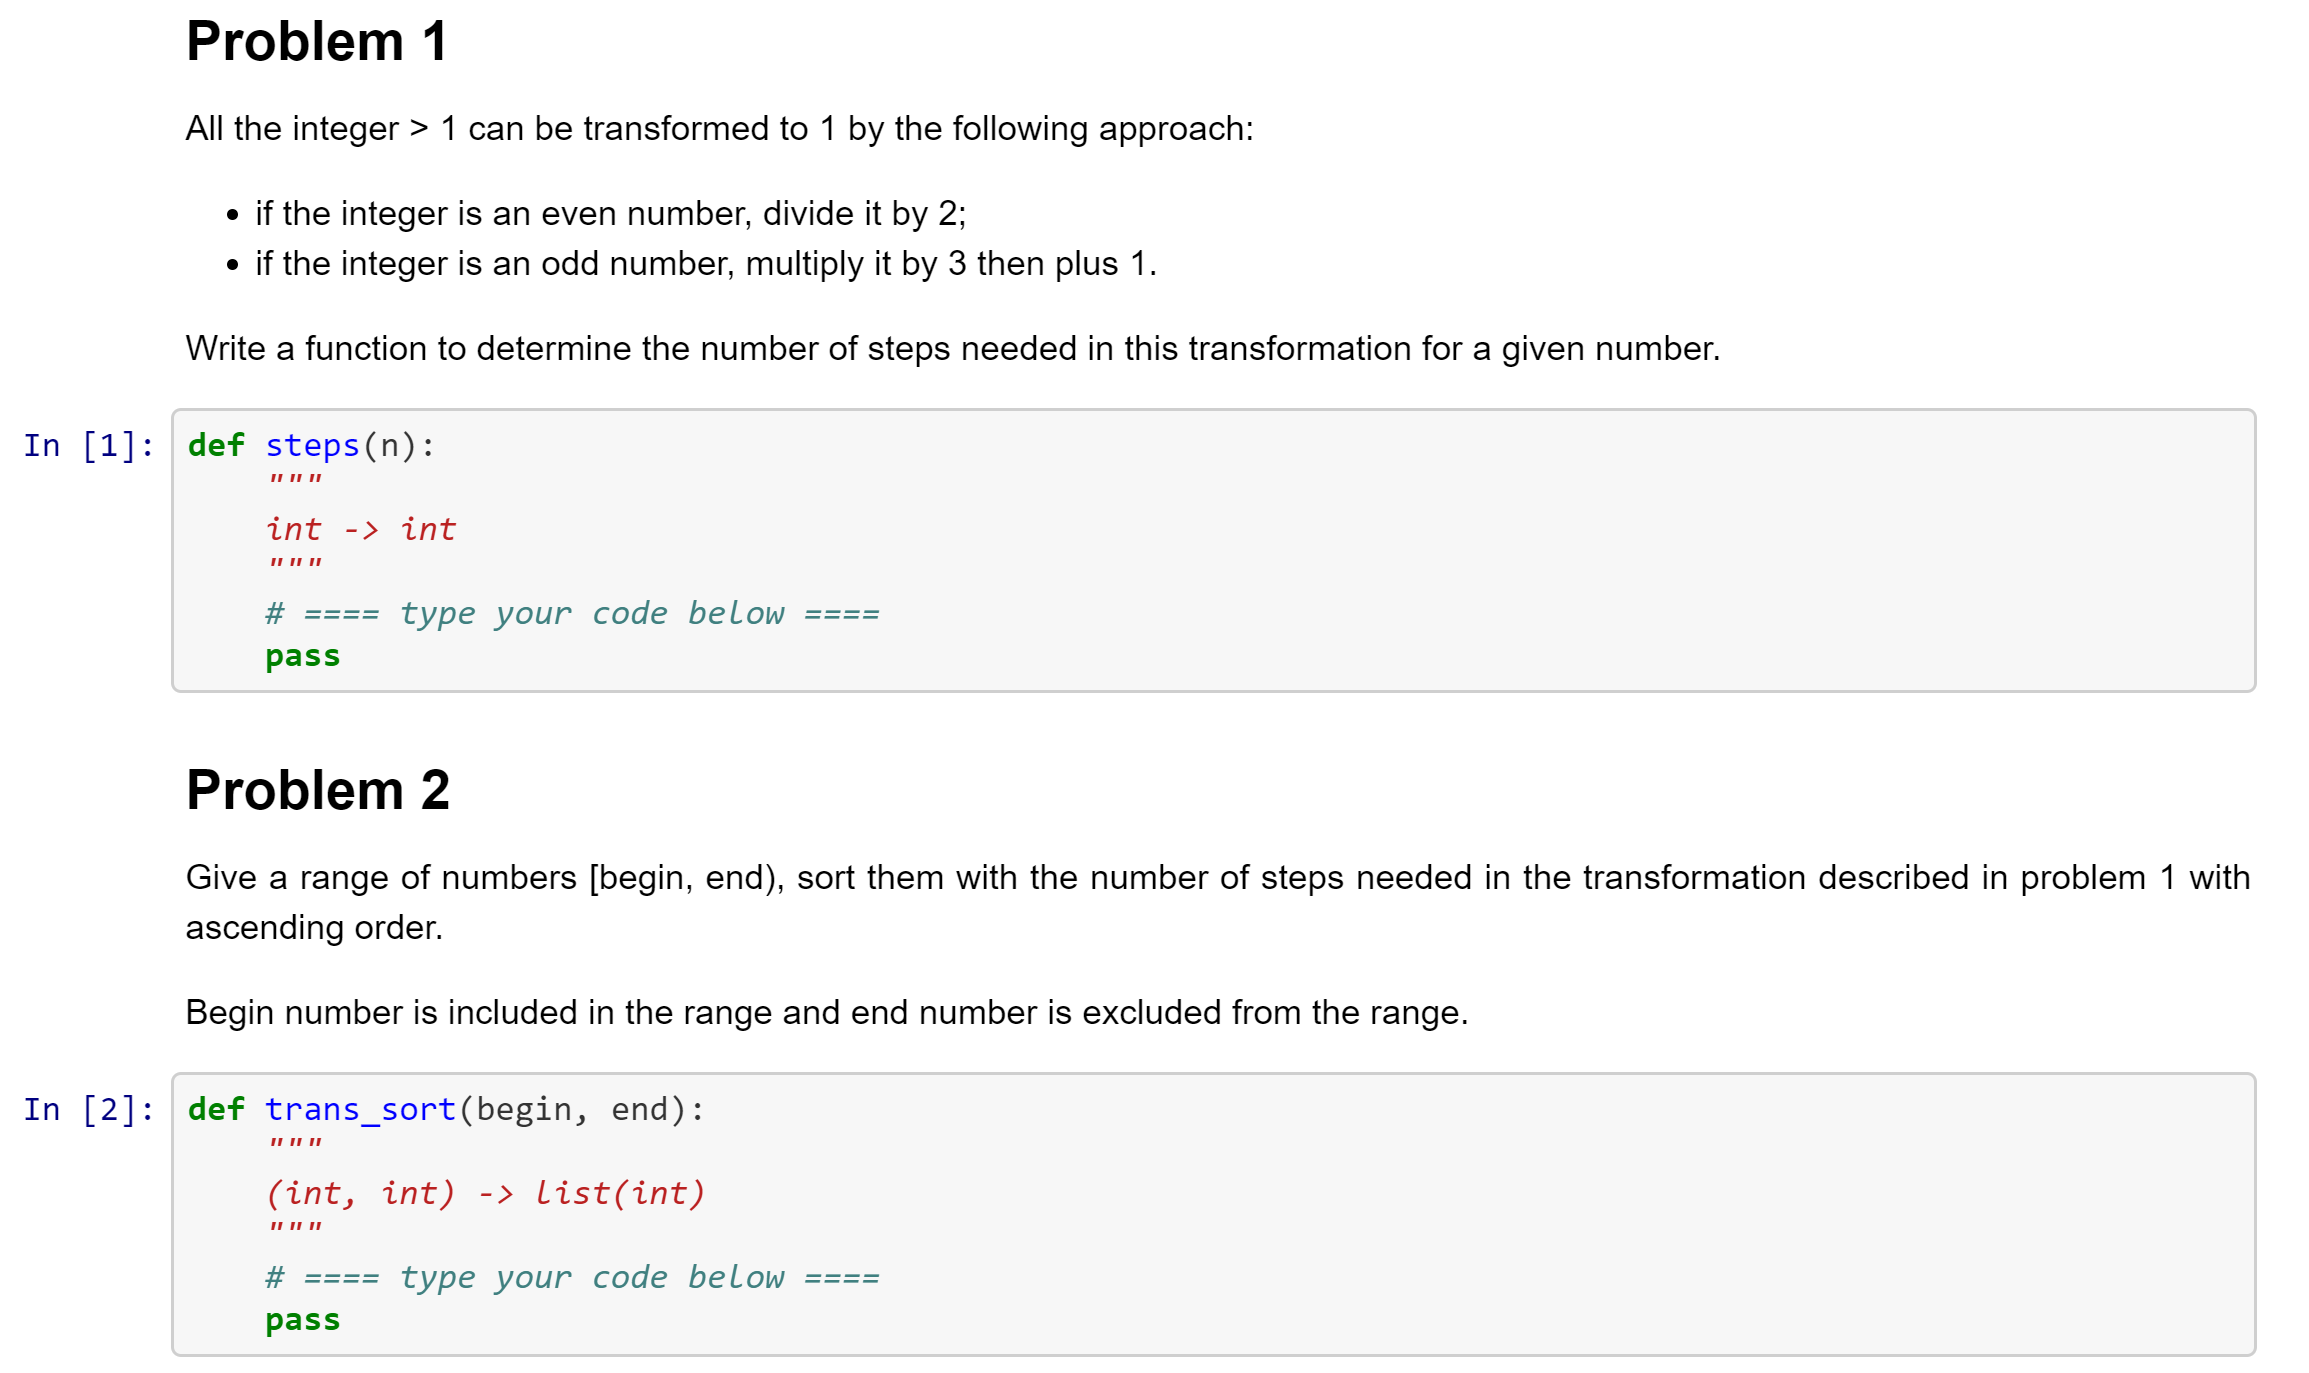Click the Problem 1 heading

(317, 42)
